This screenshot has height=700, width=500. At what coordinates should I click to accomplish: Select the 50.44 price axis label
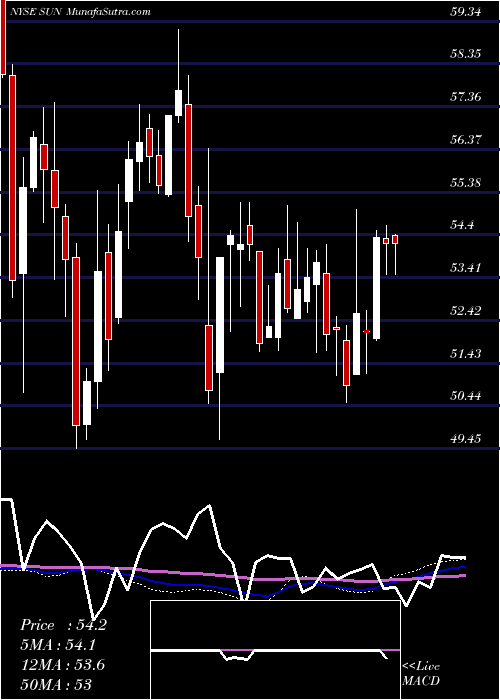[466, 396]
